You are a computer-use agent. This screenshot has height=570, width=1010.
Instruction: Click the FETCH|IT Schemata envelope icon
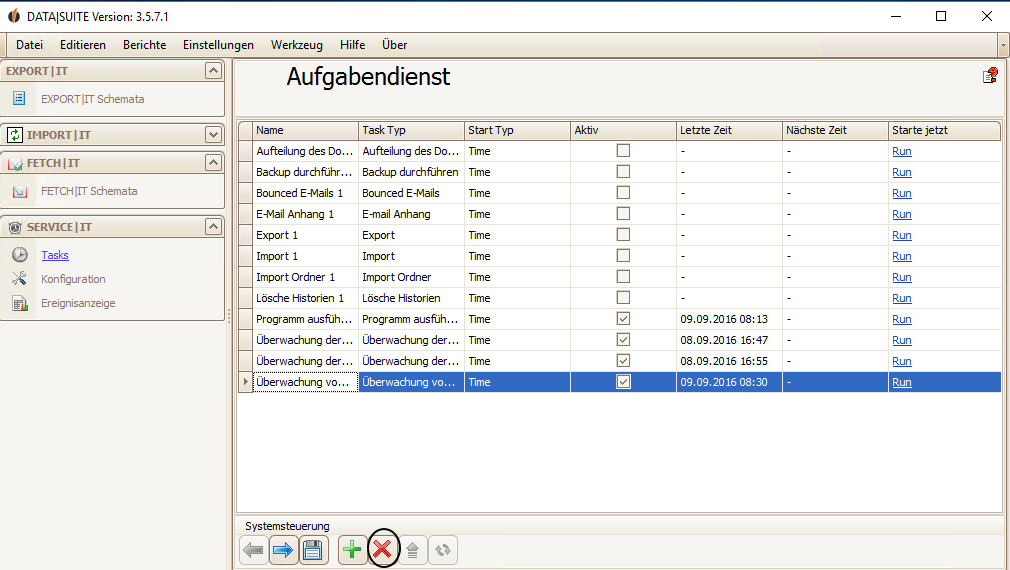(20, 191)
